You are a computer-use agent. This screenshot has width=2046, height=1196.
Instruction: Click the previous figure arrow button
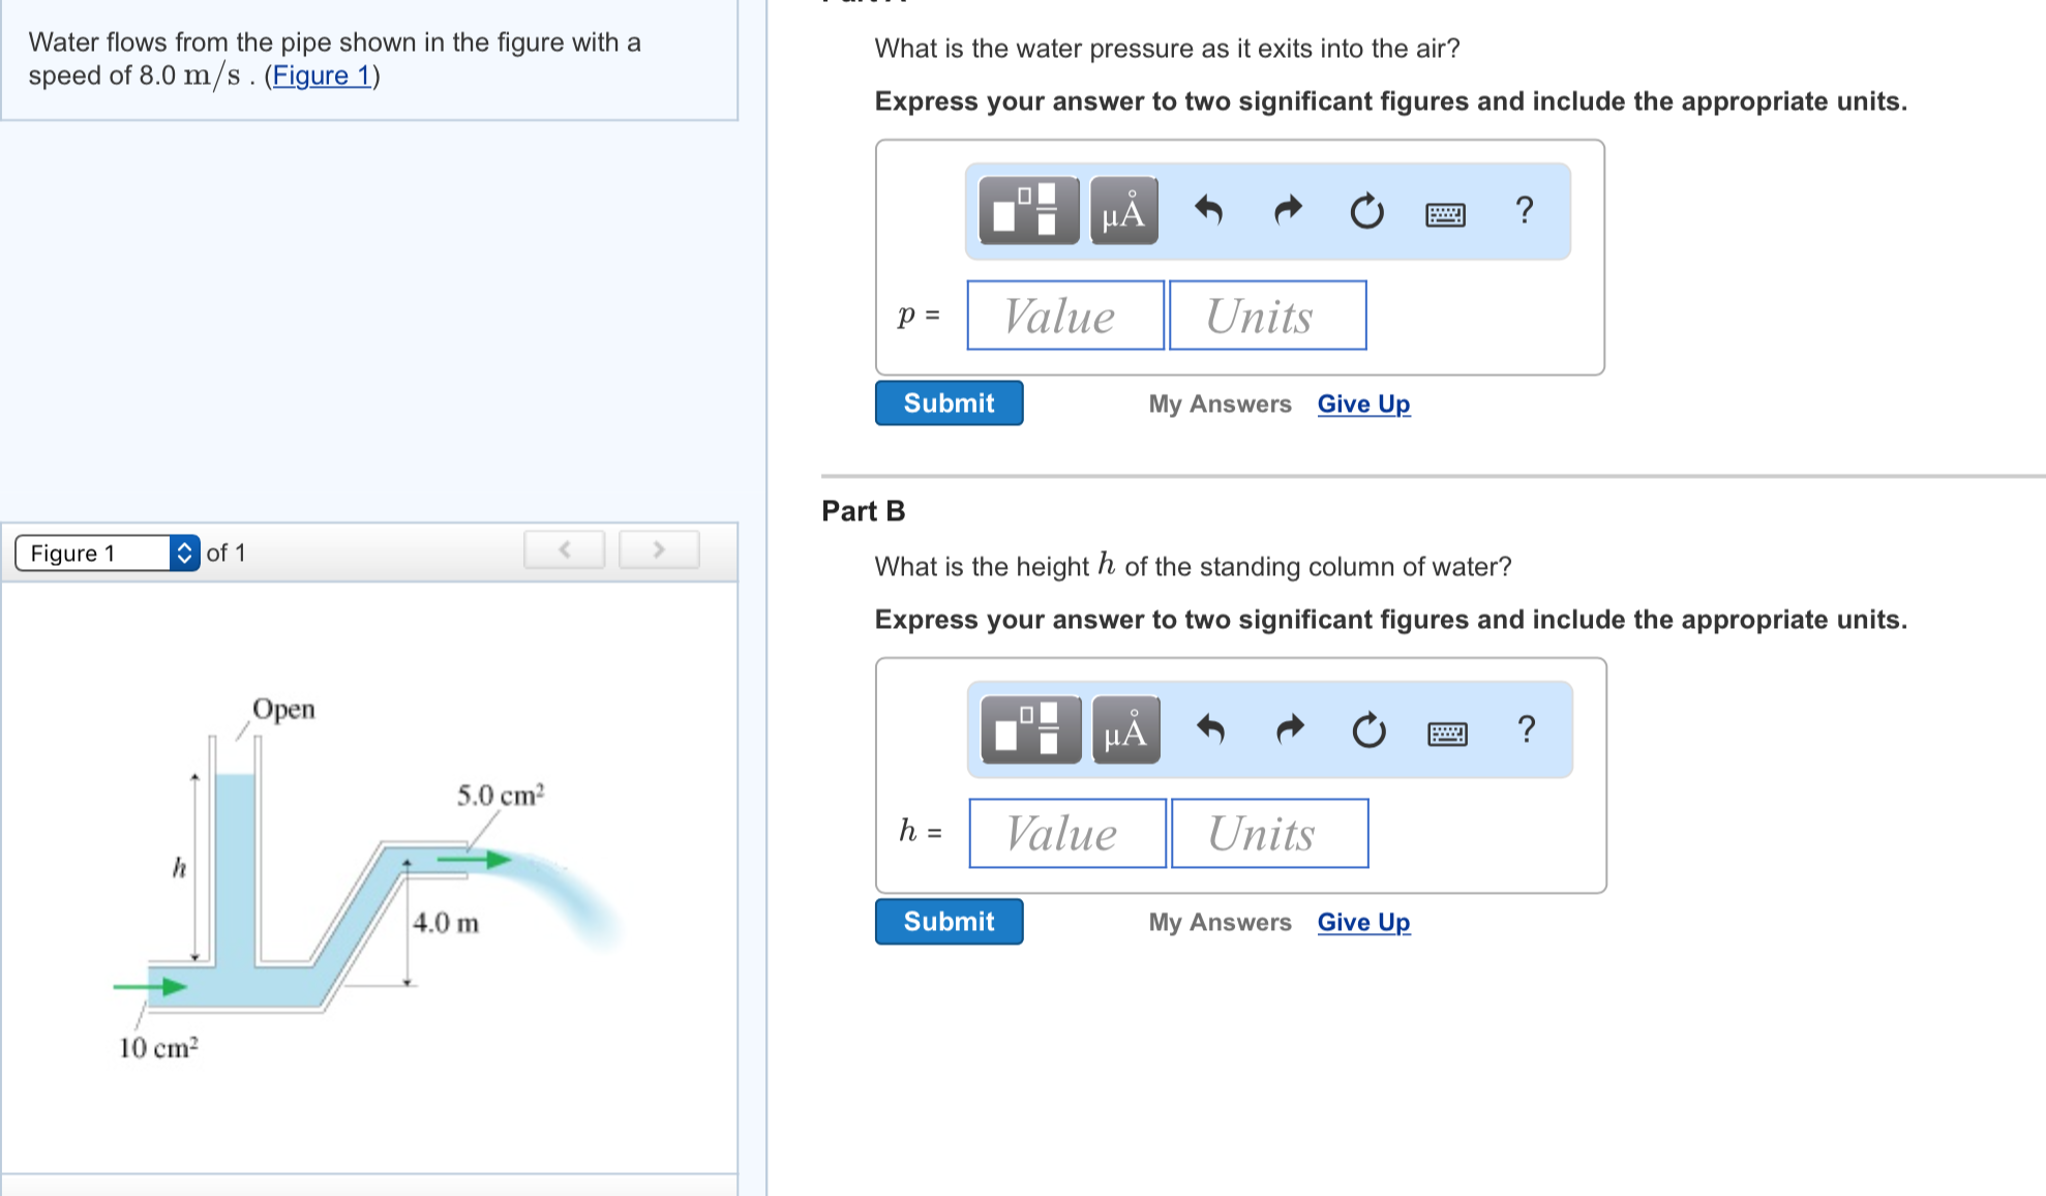(563, 549)
